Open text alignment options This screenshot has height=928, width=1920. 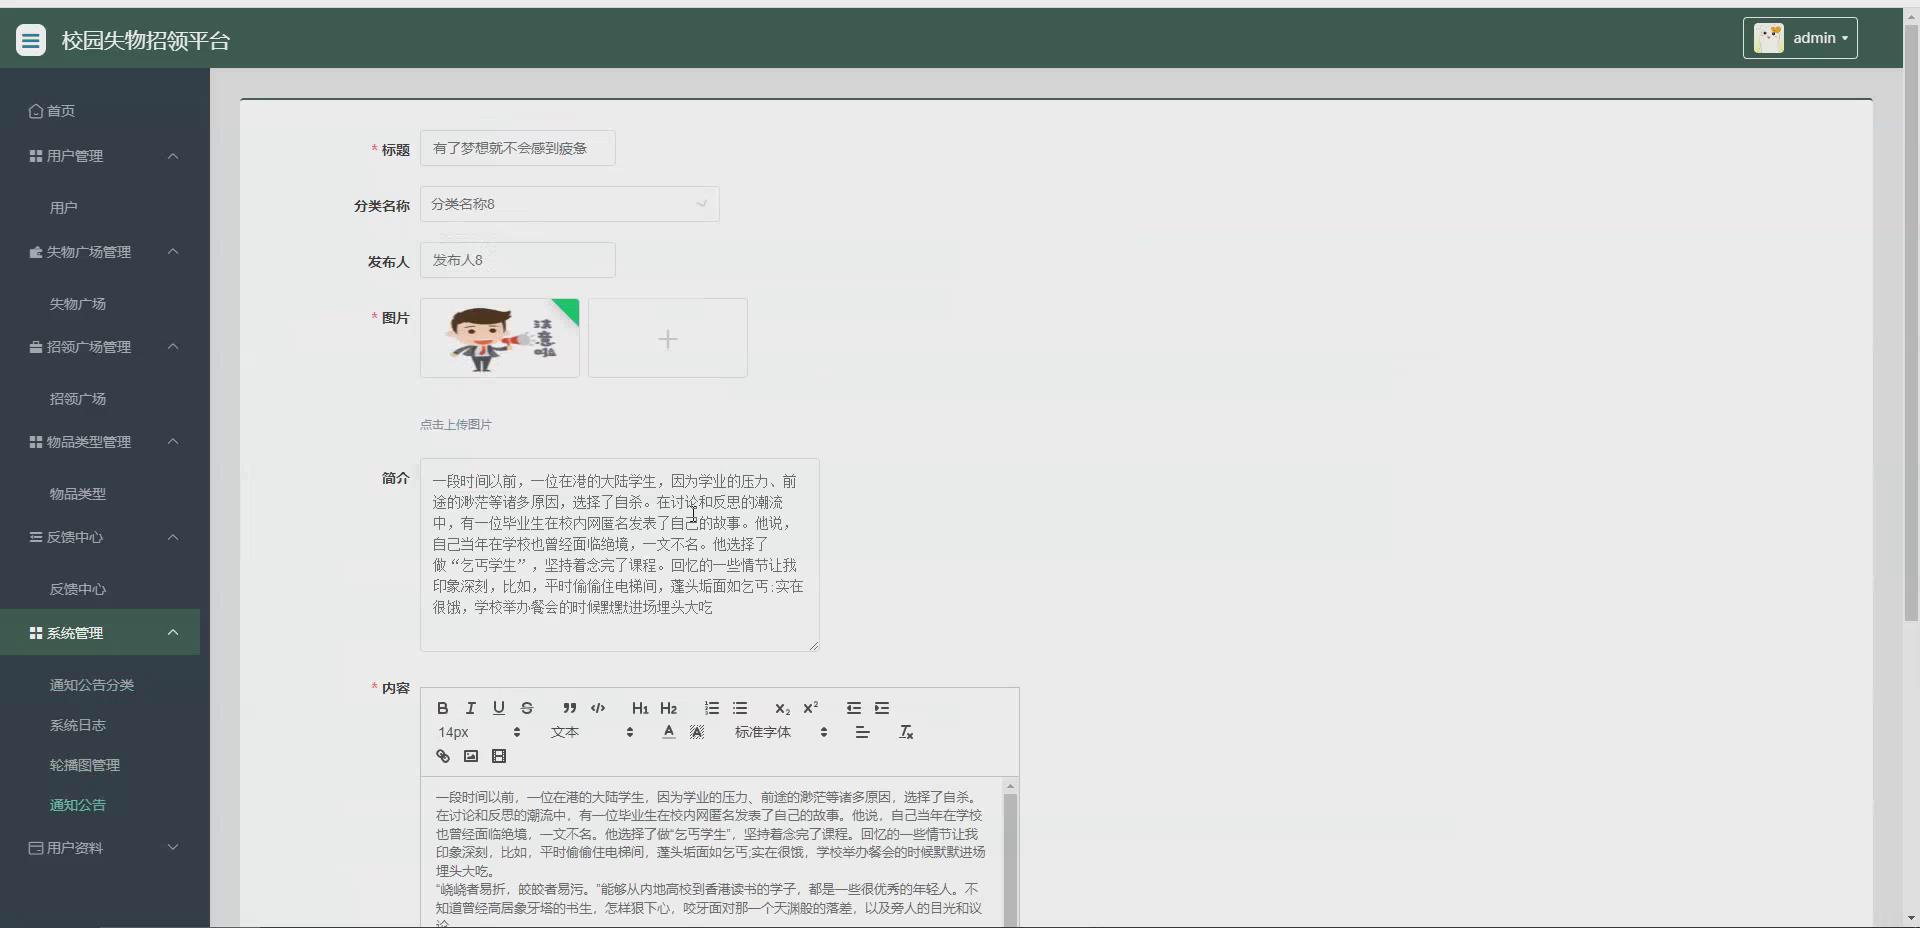[862, 732]
